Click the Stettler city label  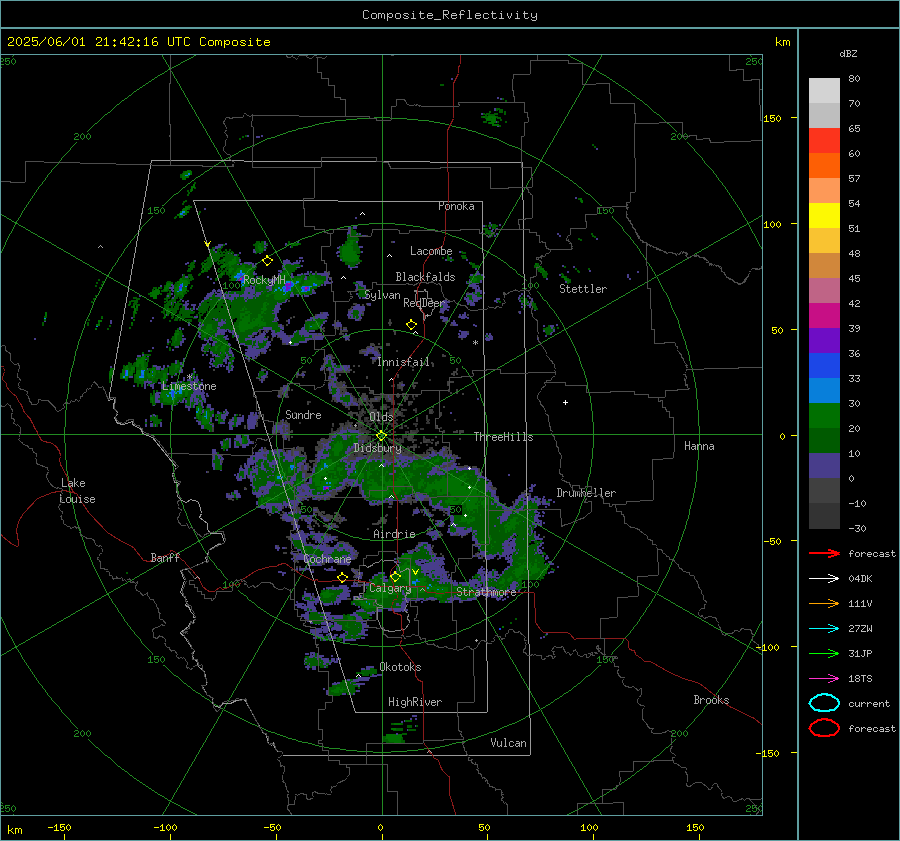583,289
